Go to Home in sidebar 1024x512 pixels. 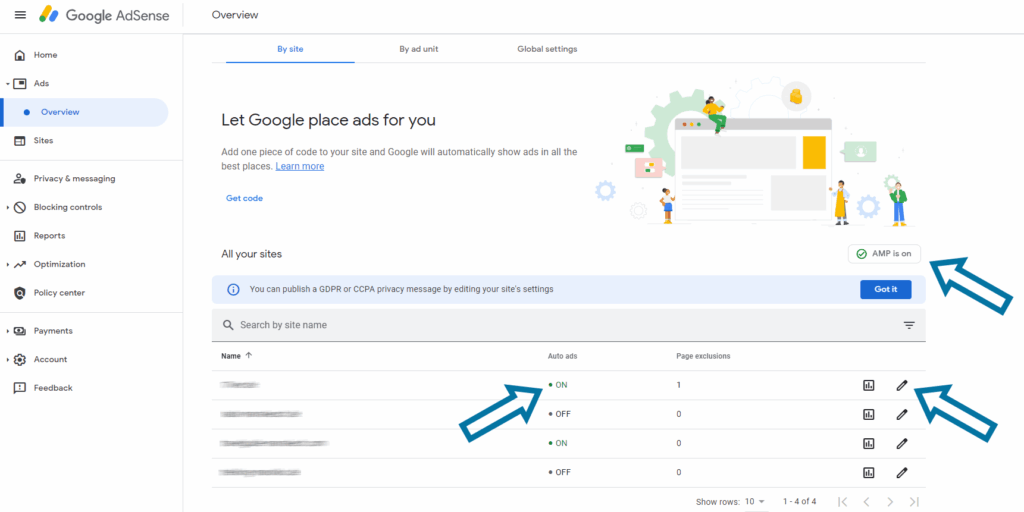[45, 55]
